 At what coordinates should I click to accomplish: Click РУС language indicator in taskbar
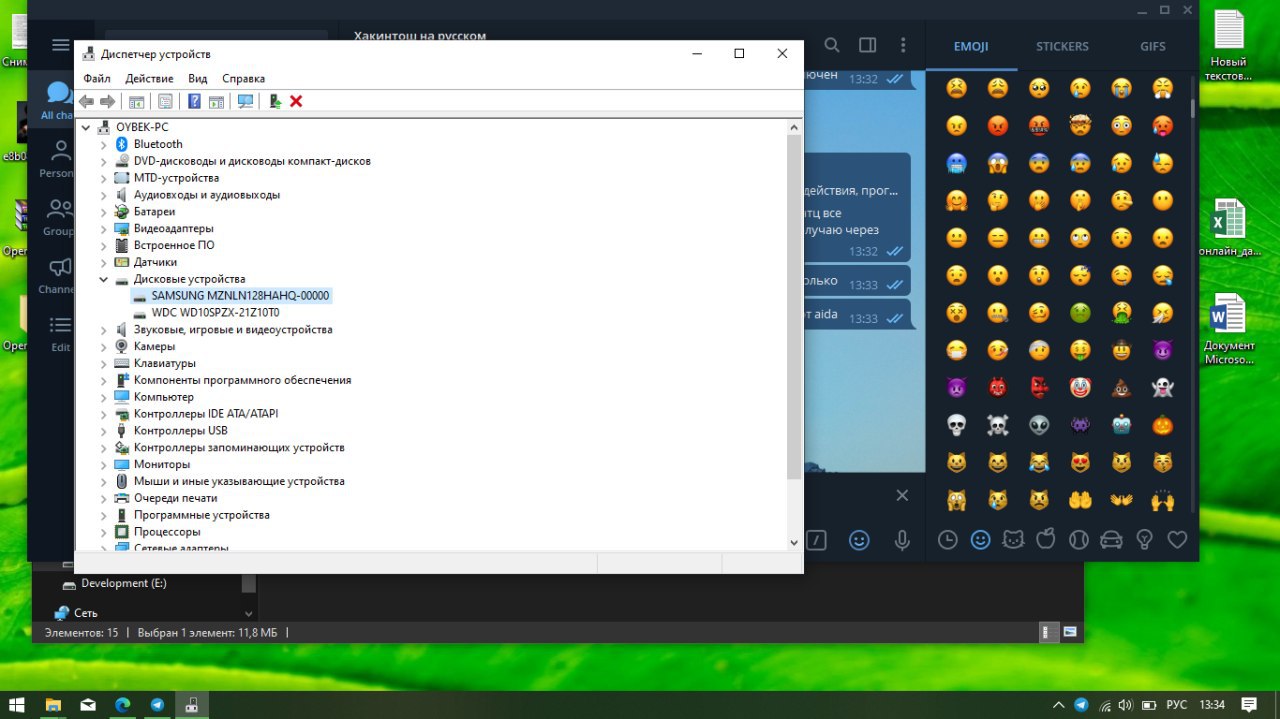click(x=1177, y=705)
